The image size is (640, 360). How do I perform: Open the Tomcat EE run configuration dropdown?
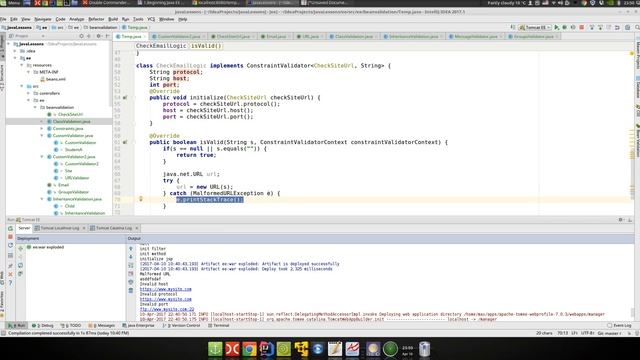[535, 27]
